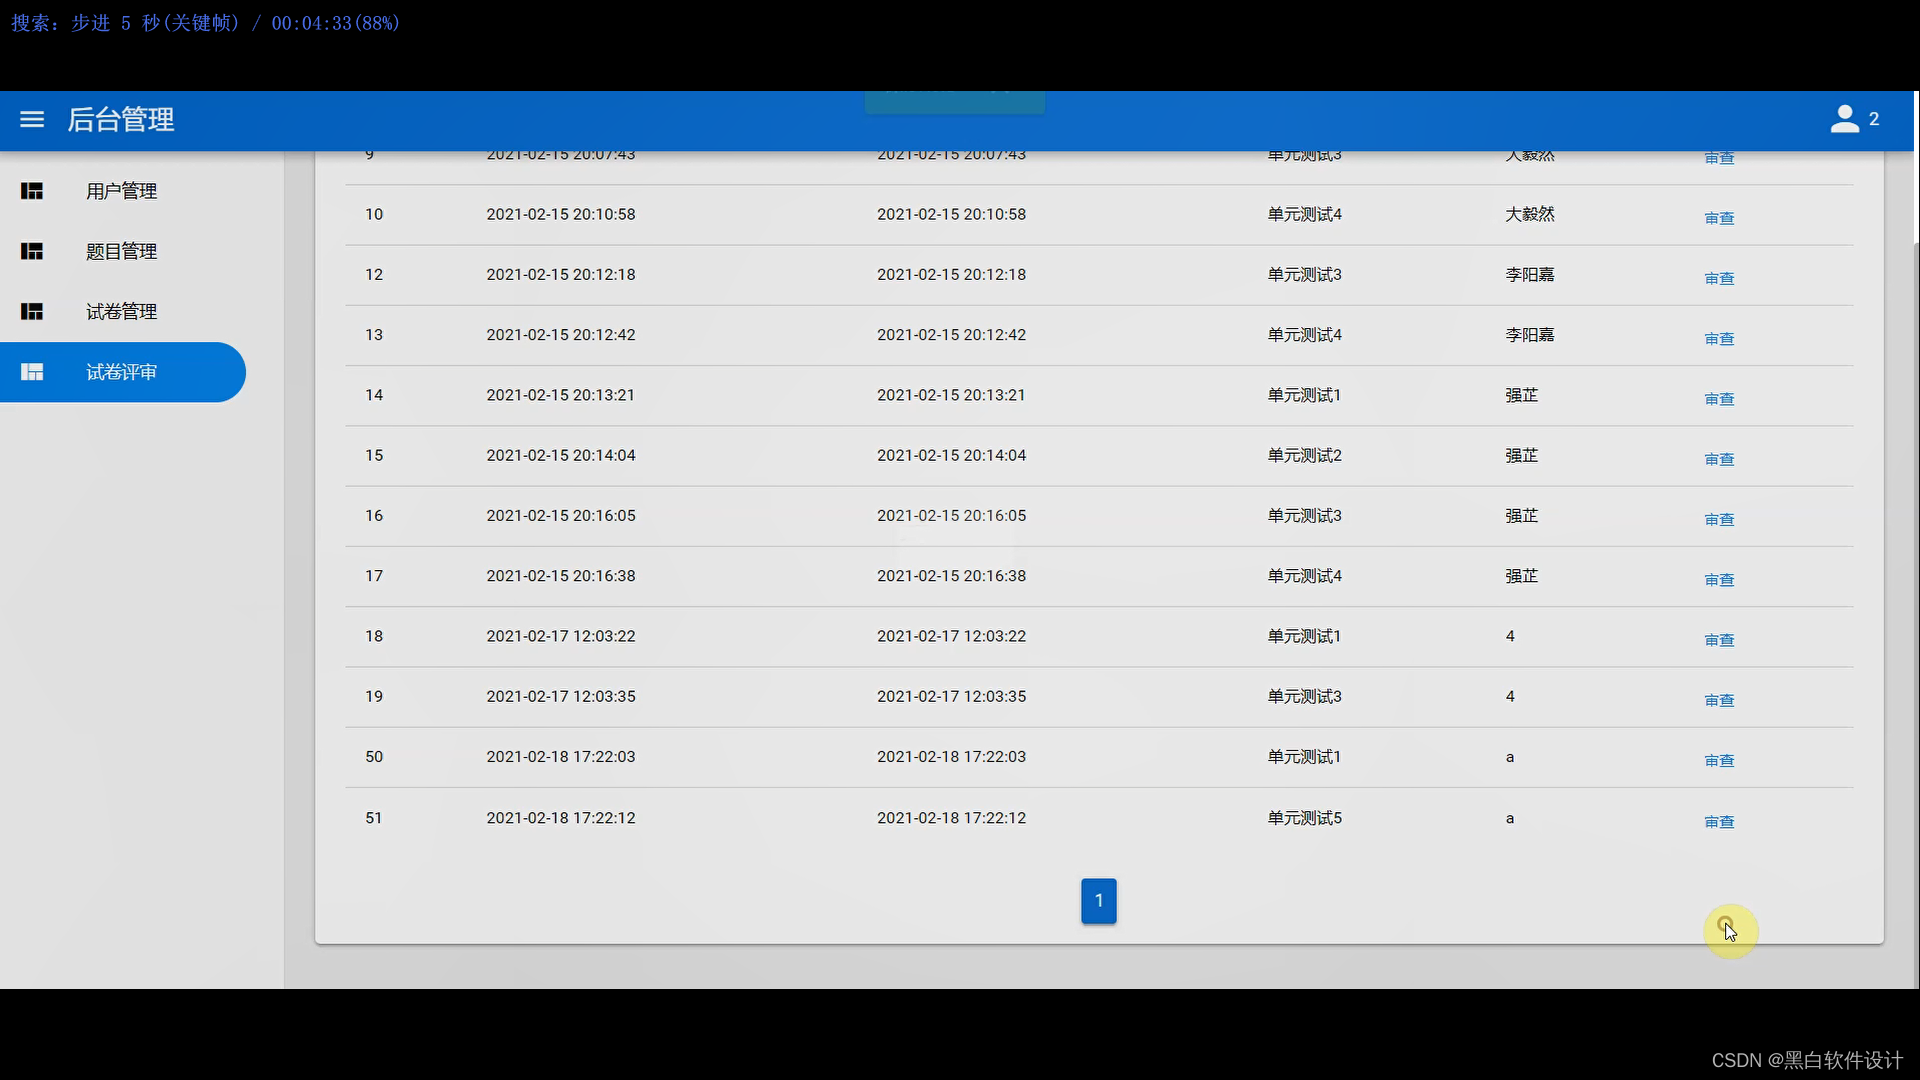Open review for record 50
The width and height of the screenshot is (1920, 1080).
click(x=1719, y=761)
